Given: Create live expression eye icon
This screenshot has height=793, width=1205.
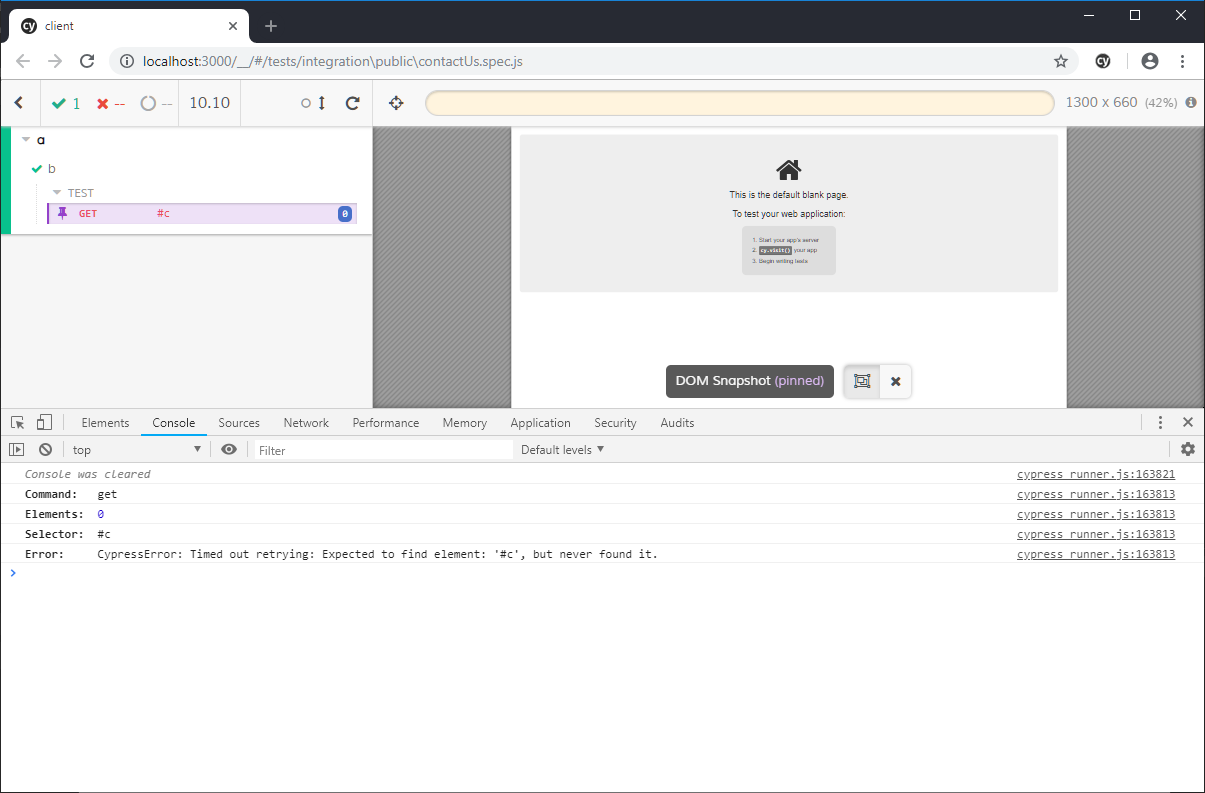Looking at the screenshot, I should pos(229,450).
